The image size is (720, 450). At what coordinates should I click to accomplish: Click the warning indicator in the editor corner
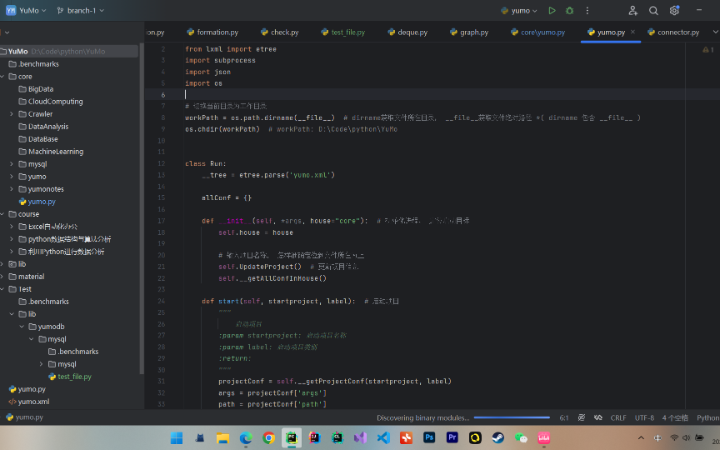708,50
